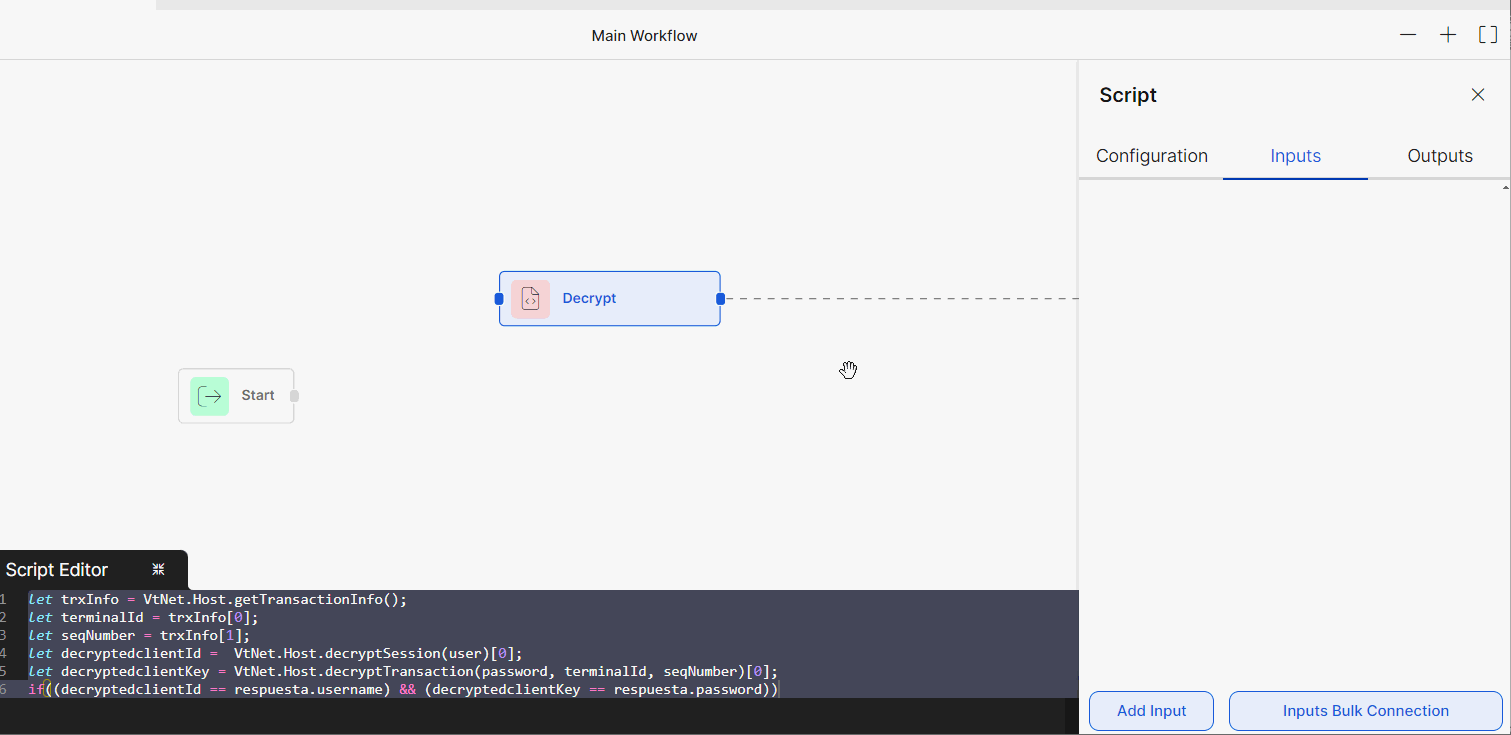Image resolution: width=1511 pixels, height=735 pixels.
Task: Zoom in on the workflow canvas
Action: [1447, 34]
